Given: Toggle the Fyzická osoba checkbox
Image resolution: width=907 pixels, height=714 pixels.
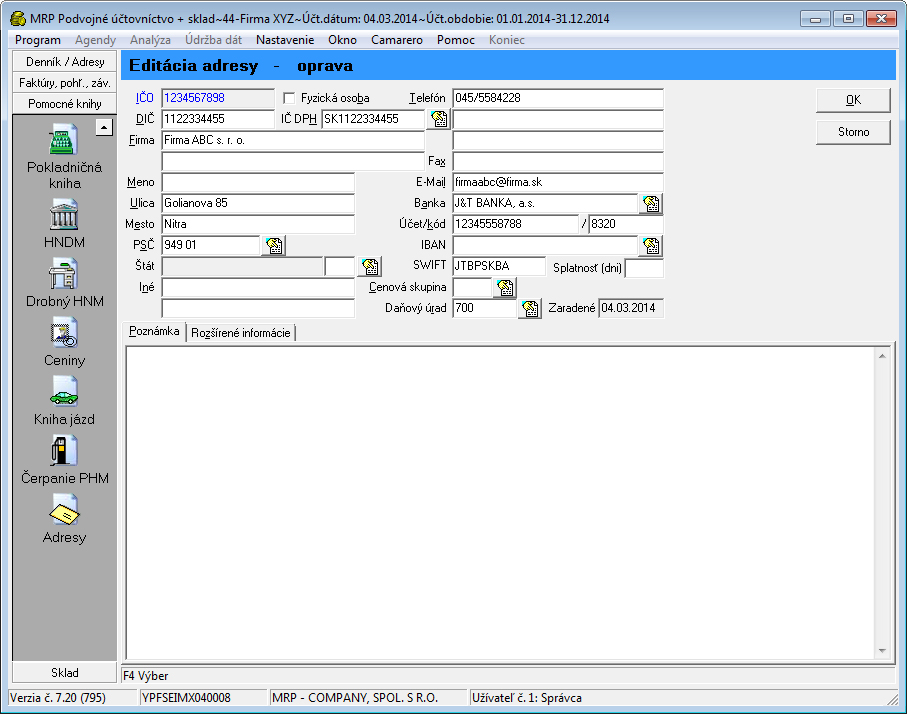Looking at the screenshot, I should 290,98.
